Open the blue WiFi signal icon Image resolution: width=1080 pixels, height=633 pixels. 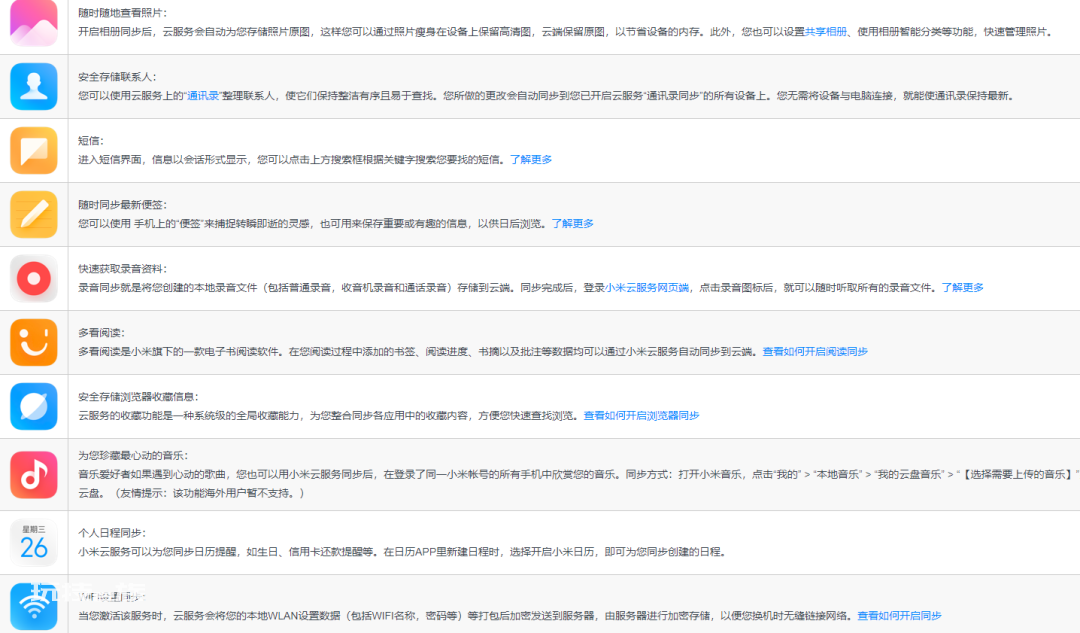click(34, 606)
